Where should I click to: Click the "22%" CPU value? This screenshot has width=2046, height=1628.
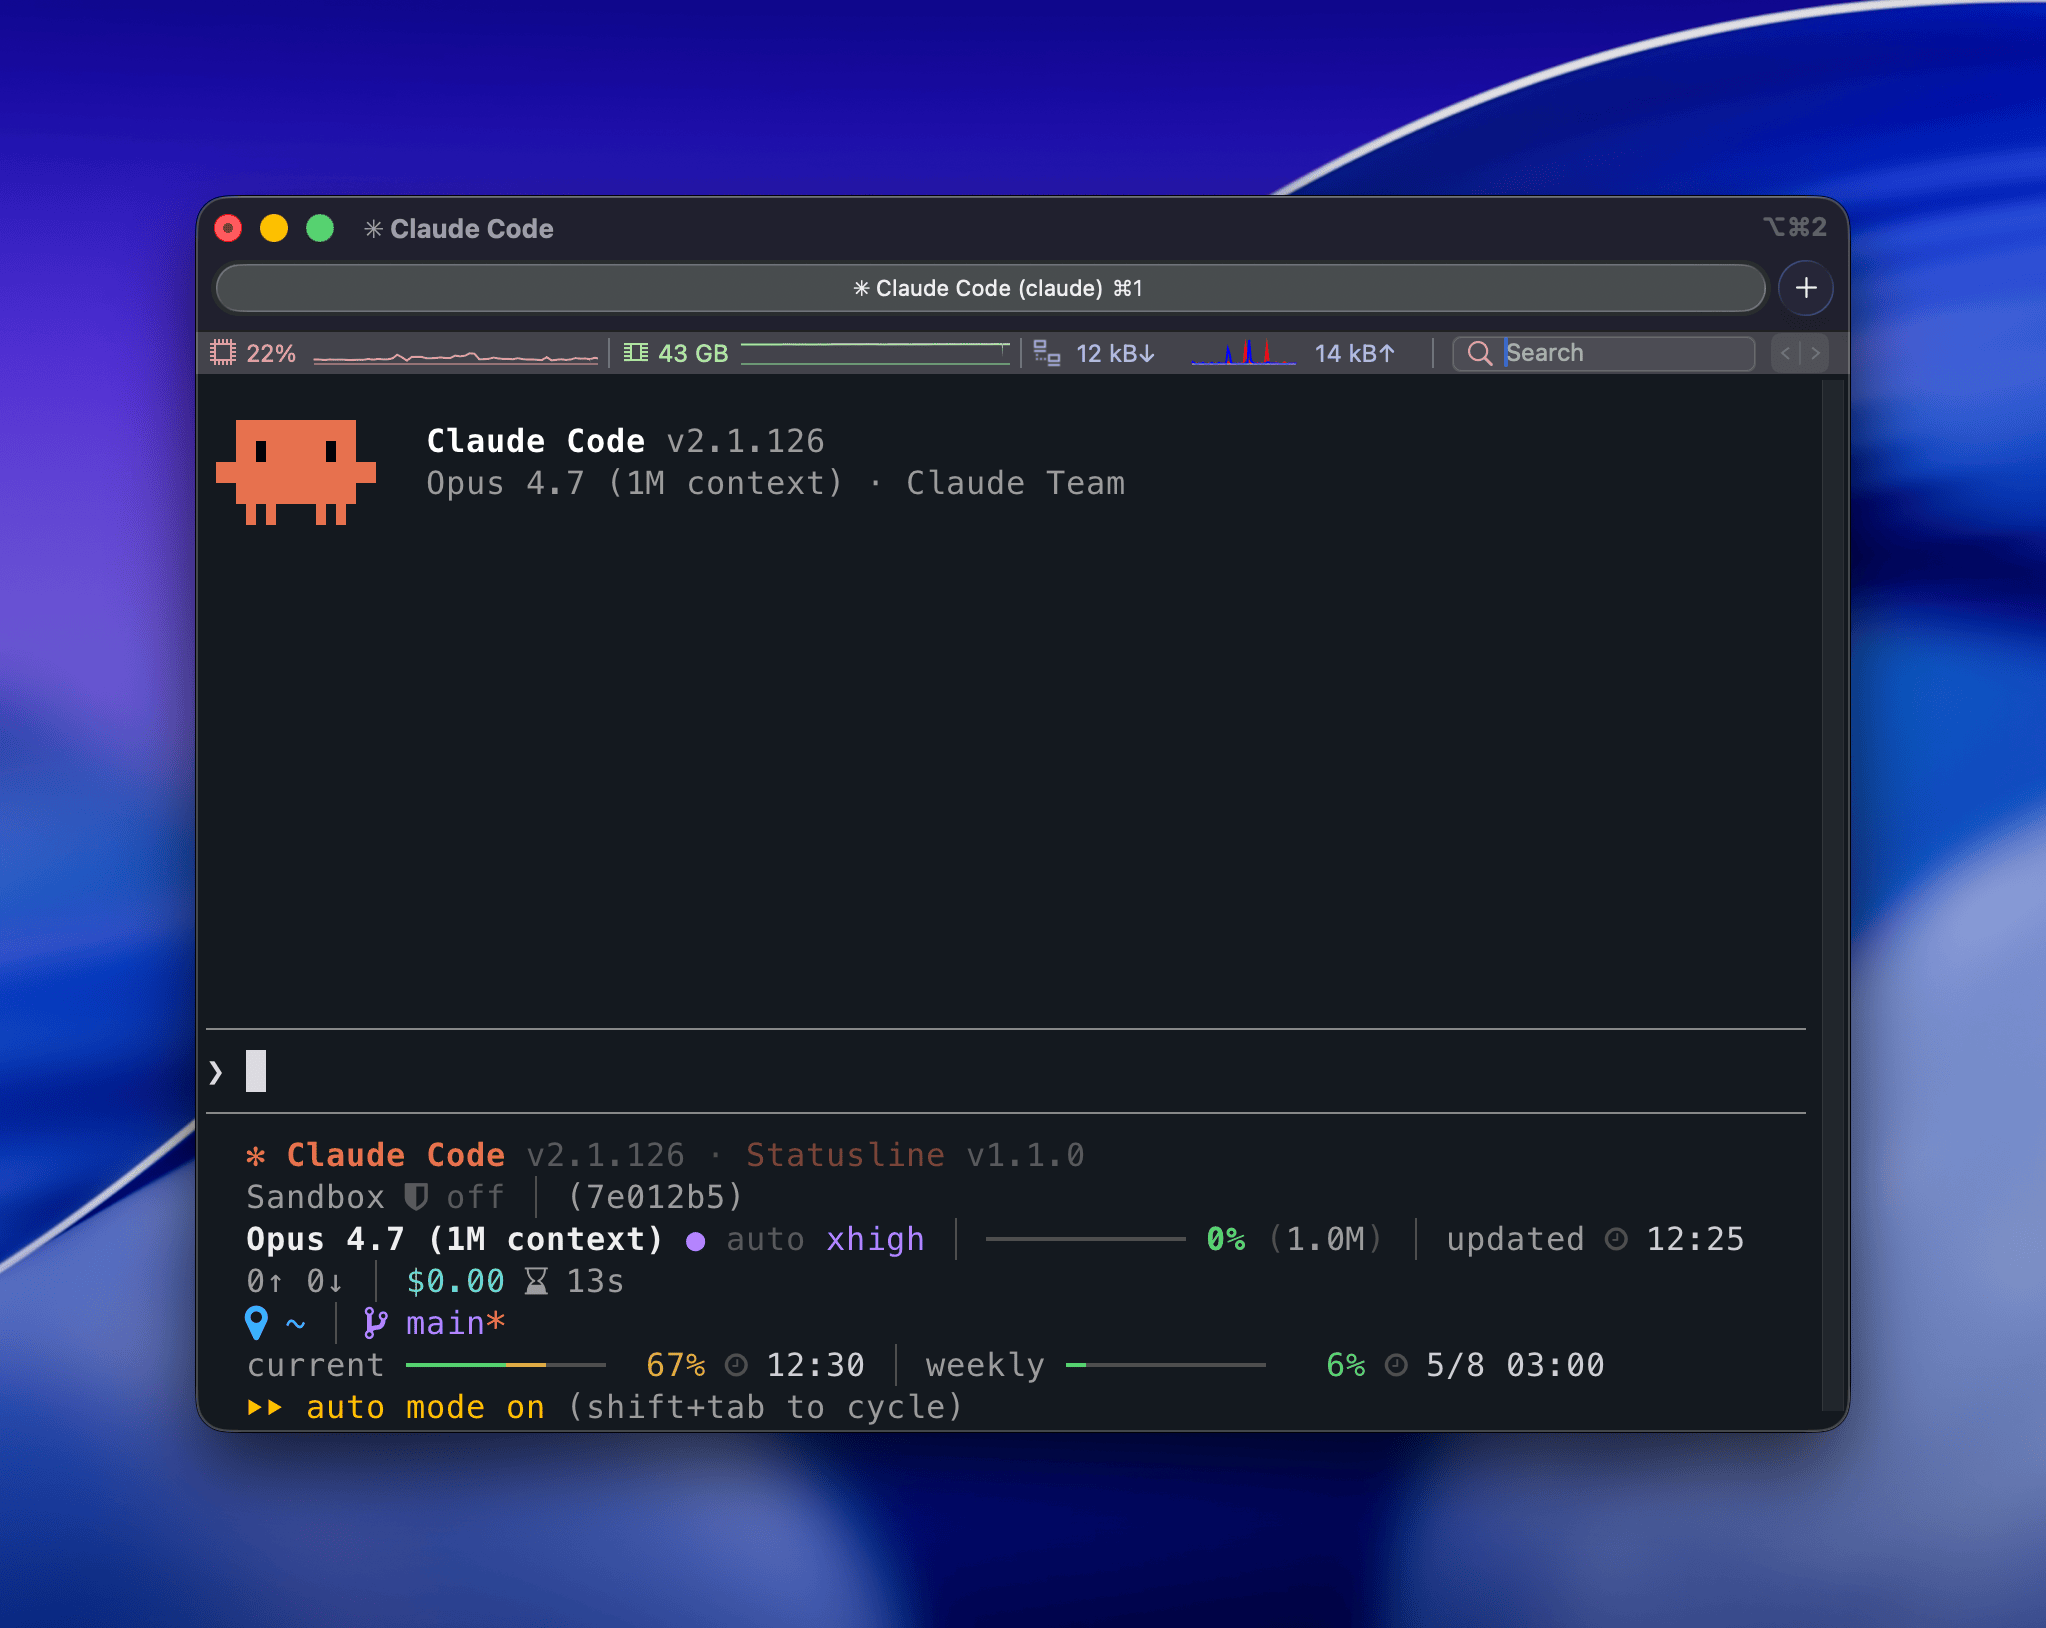[x=271, y=353]
